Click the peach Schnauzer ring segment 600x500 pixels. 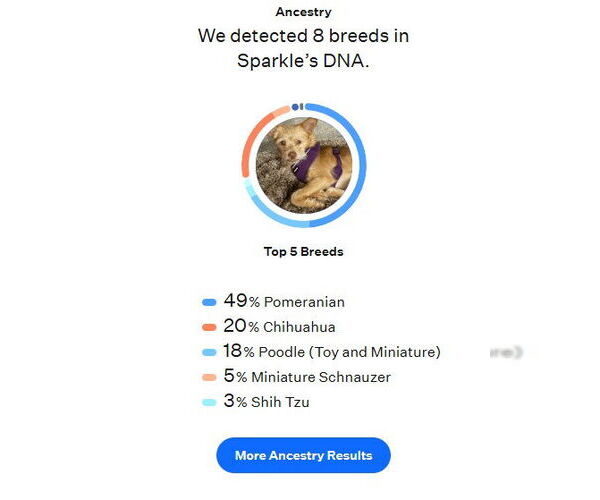coord(281,111)
